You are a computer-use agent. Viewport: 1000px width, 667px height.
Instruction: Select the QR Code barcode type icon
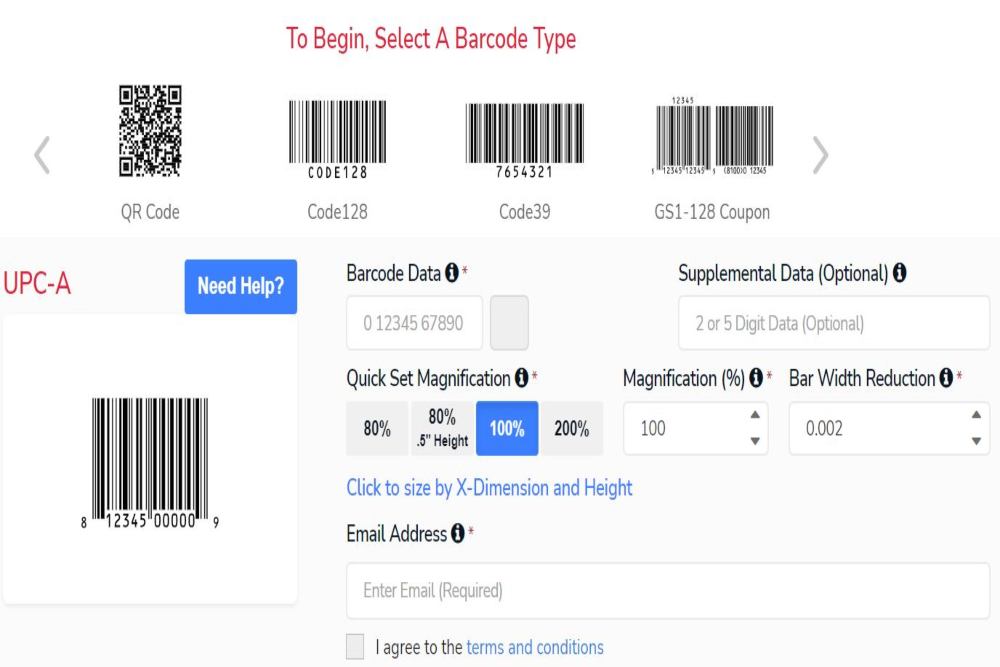[x=150, y=131]
